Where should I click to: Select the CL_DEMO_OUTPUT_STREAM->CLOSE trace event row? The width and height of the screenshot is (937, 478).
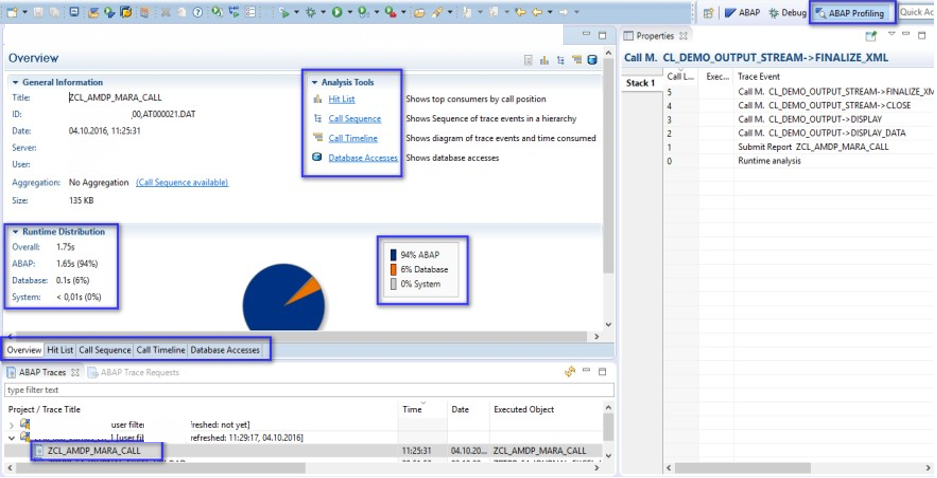point(798,105)
